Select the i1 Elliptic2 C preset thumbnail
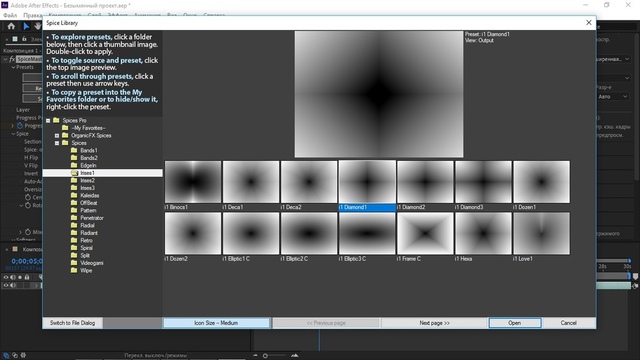 pos(309,233)
